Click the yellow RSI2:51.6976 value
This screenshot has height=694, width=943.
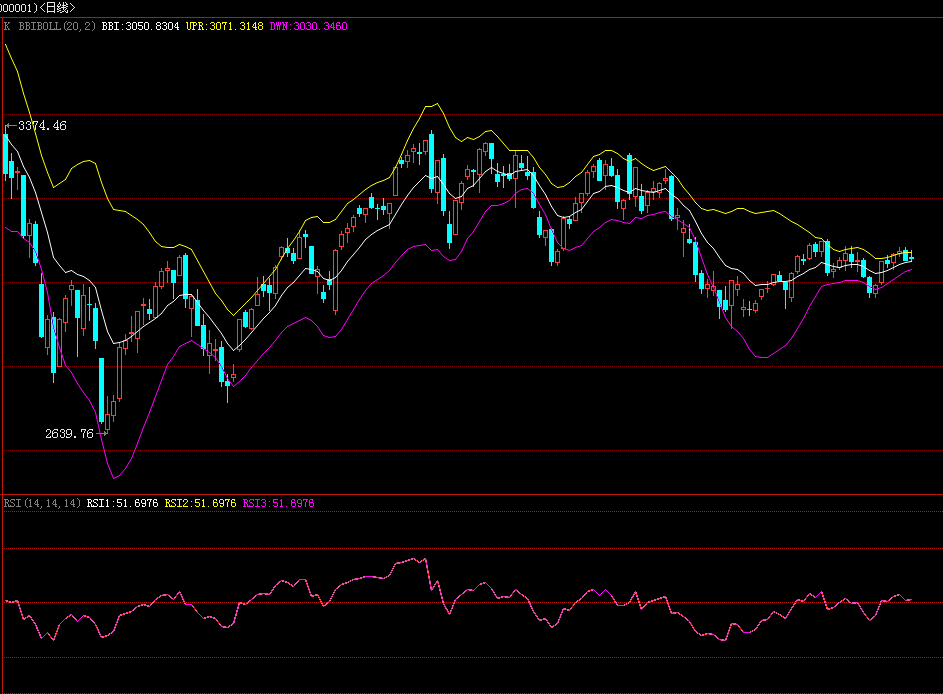click(x=200, y=503)
